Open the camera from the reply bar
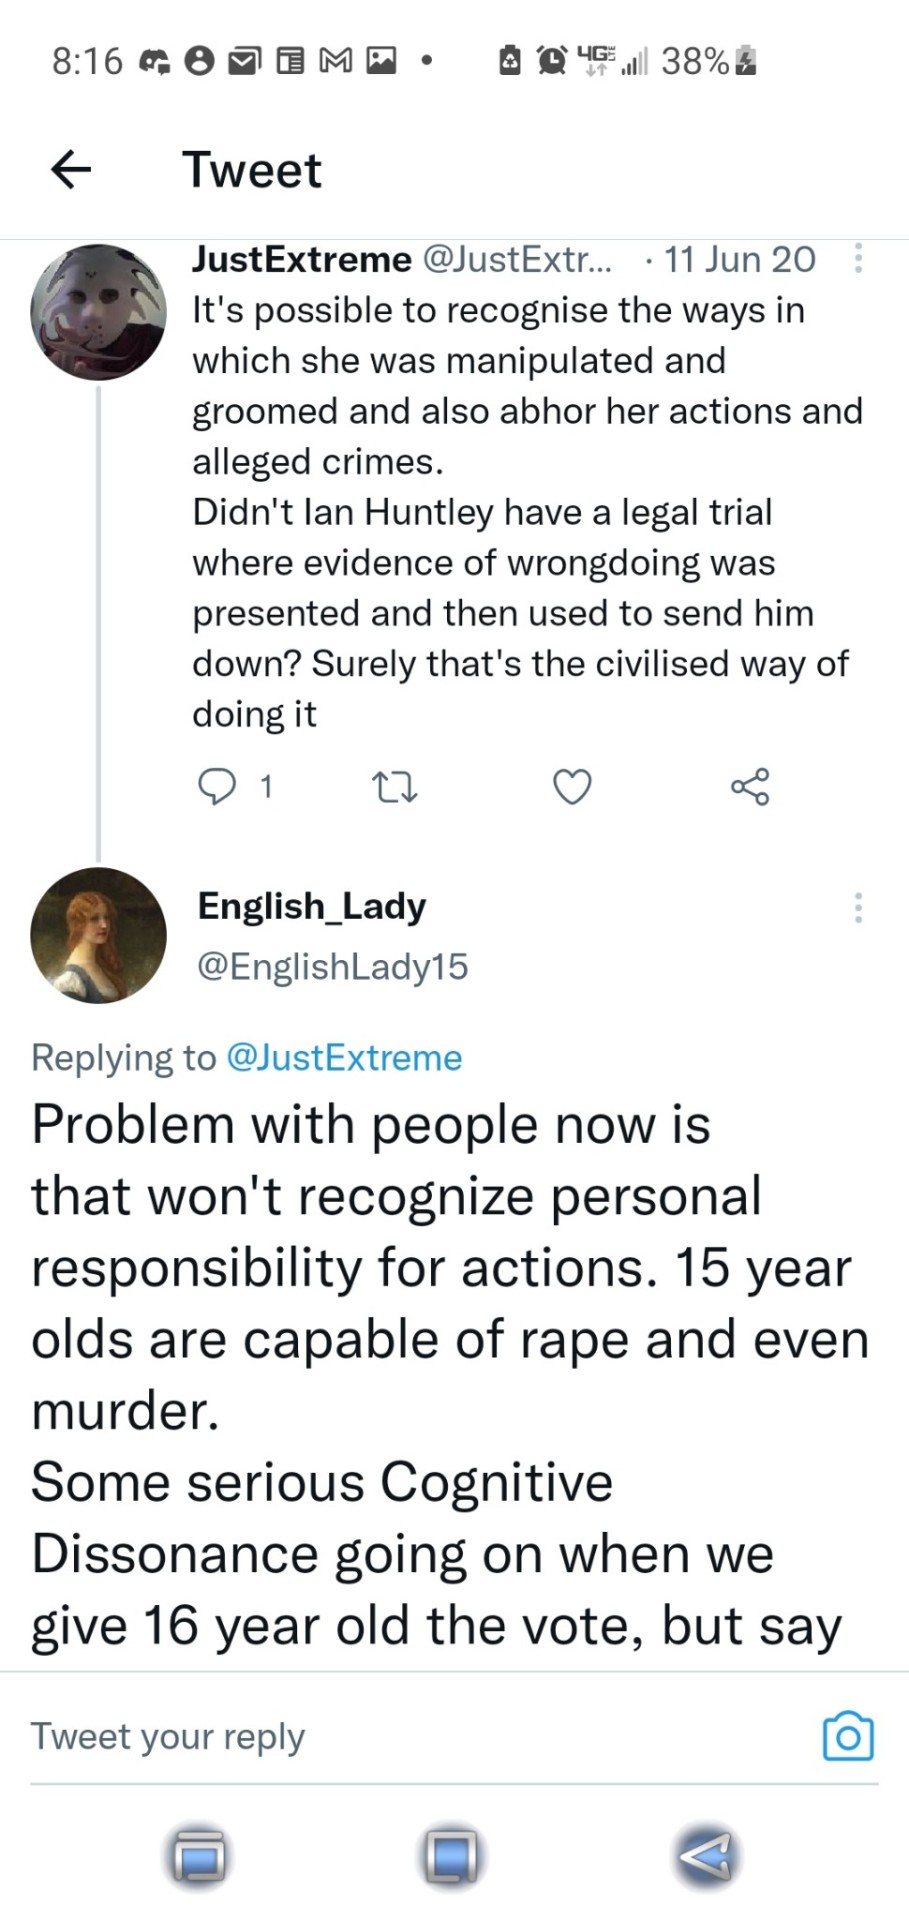The width and height of the screenshot is (909, 1920). (847, 1736)
